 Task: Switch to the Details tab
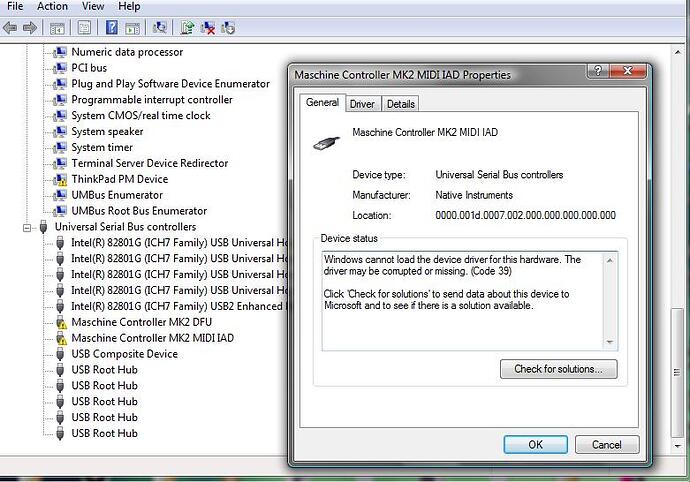coord(400,104)
